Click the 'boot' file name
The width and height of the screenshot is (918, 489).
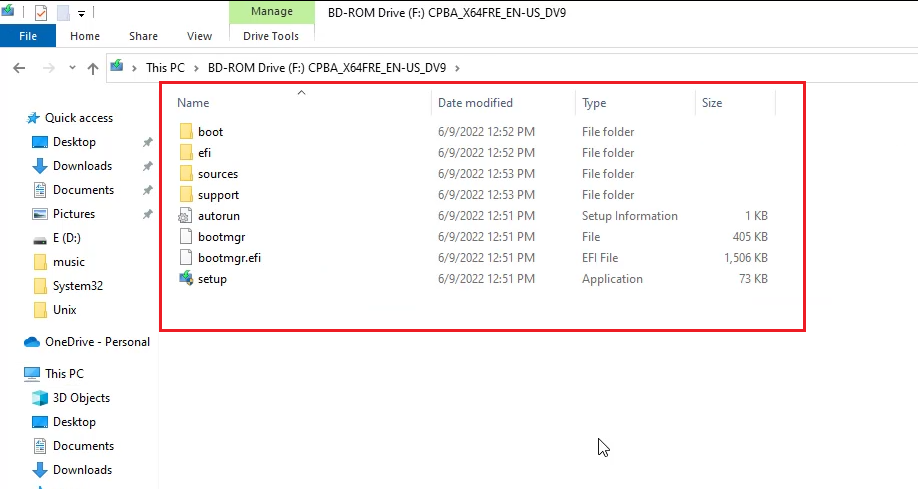point(210,132)
